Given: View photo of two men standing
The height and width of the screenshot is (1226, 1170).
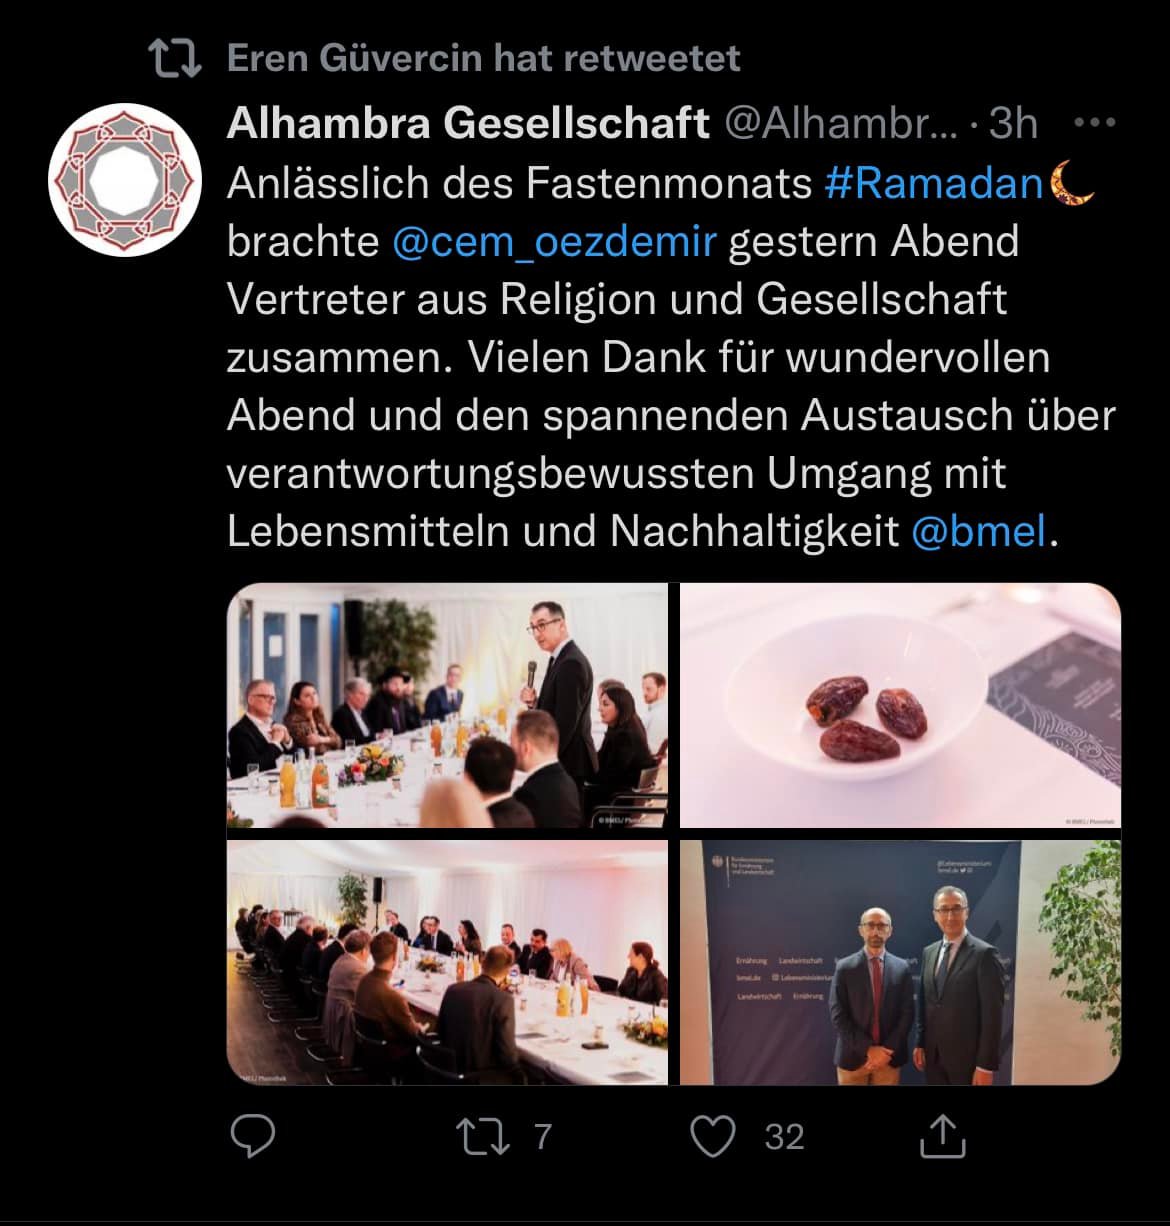Looking at the screenshot, I should [900, 962].
